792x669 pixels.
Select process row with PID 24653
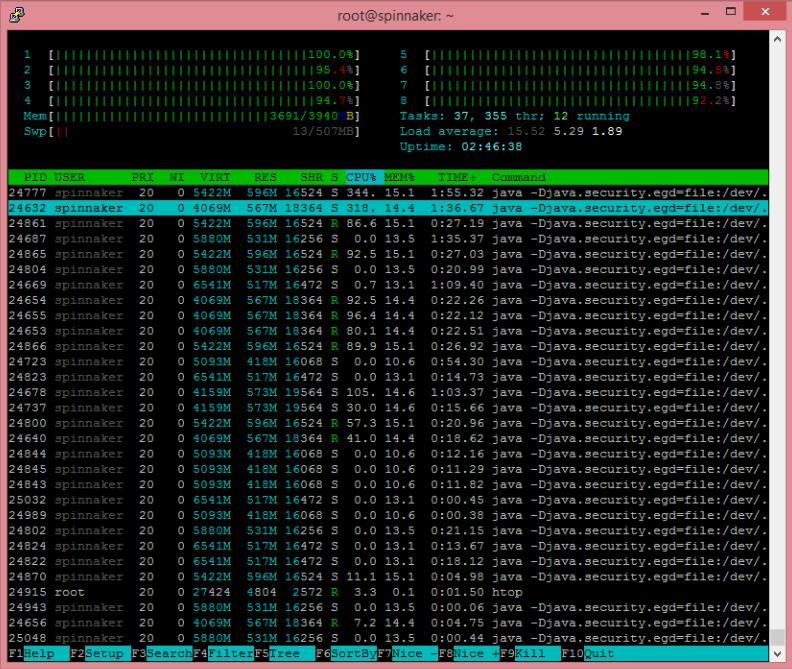388,331
